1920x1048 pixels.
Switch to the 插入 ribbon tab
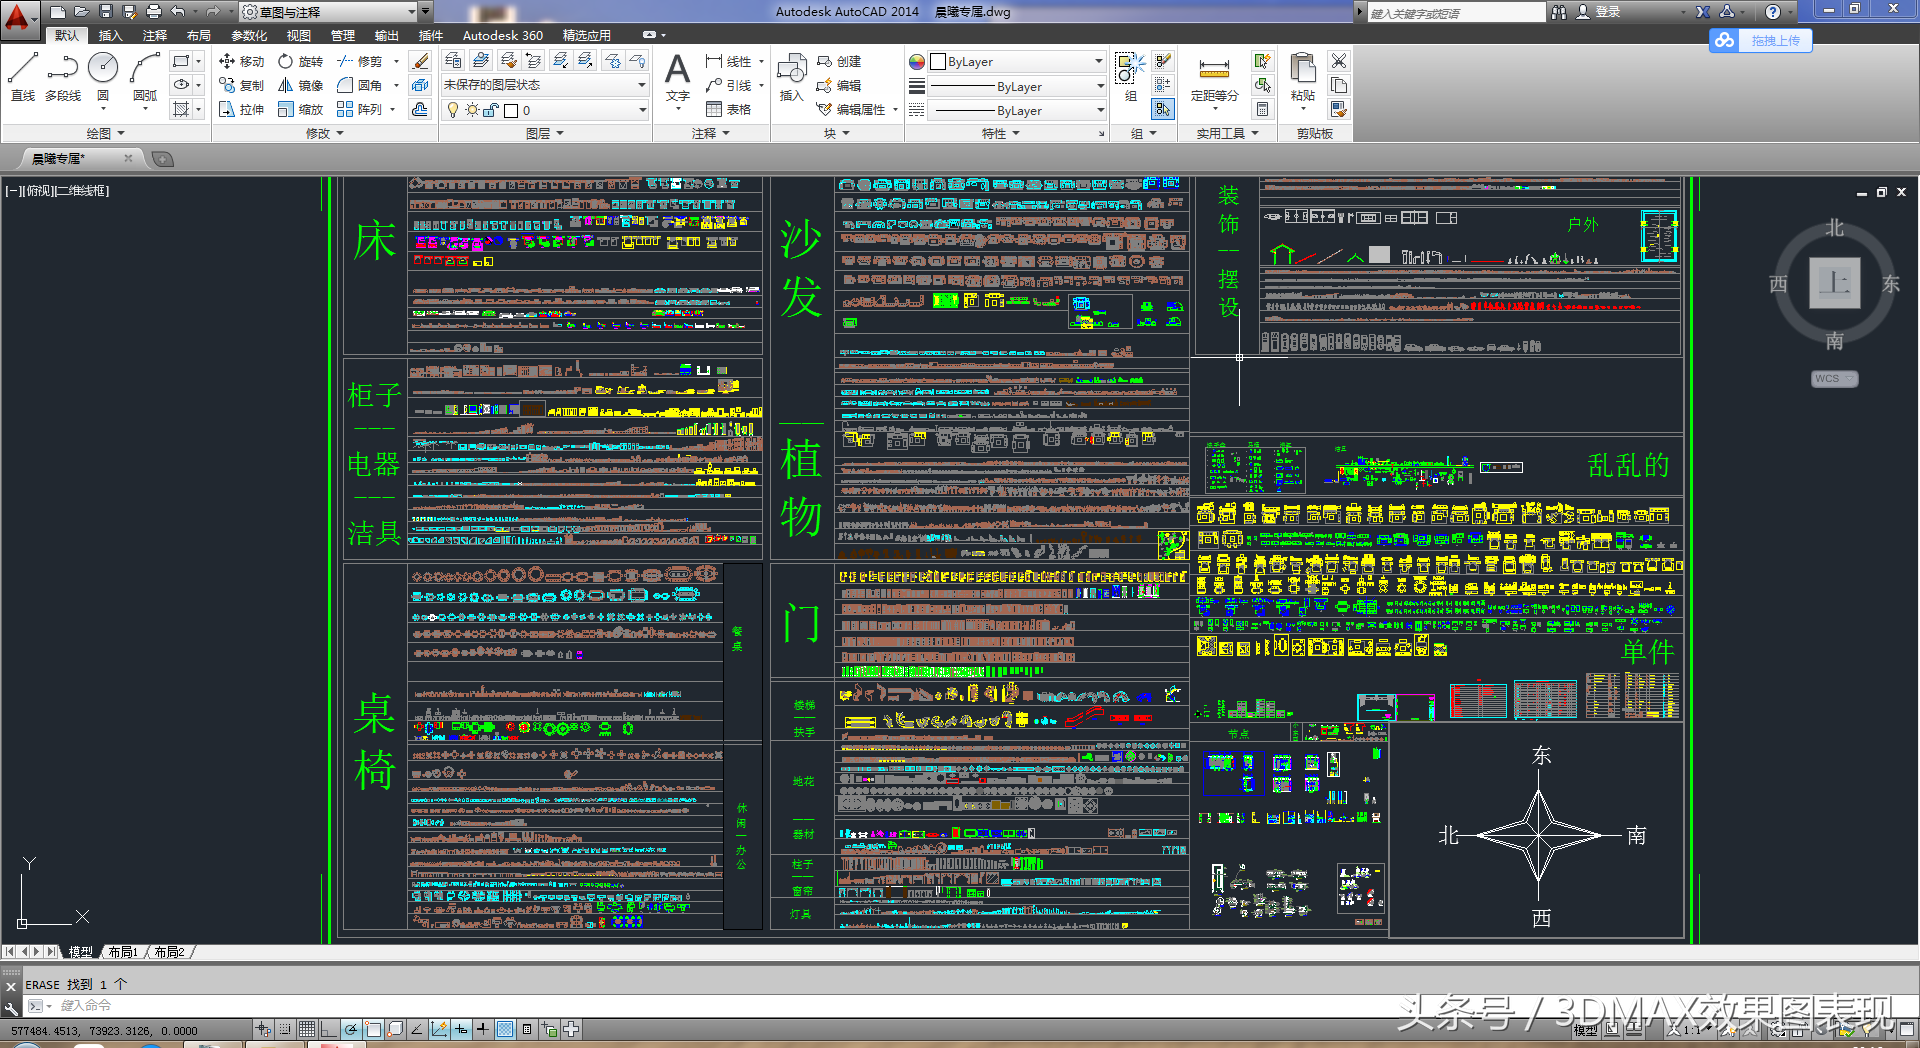[x=110, y=35]
